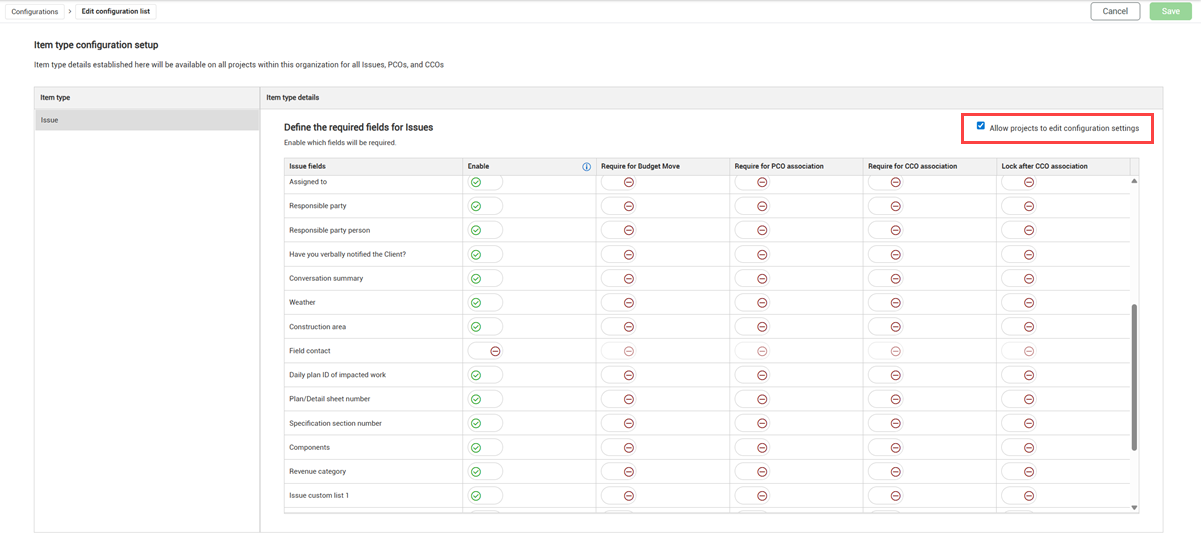Require Components for Budget Move
This screenshot has width=1201, height=535.
619,447
